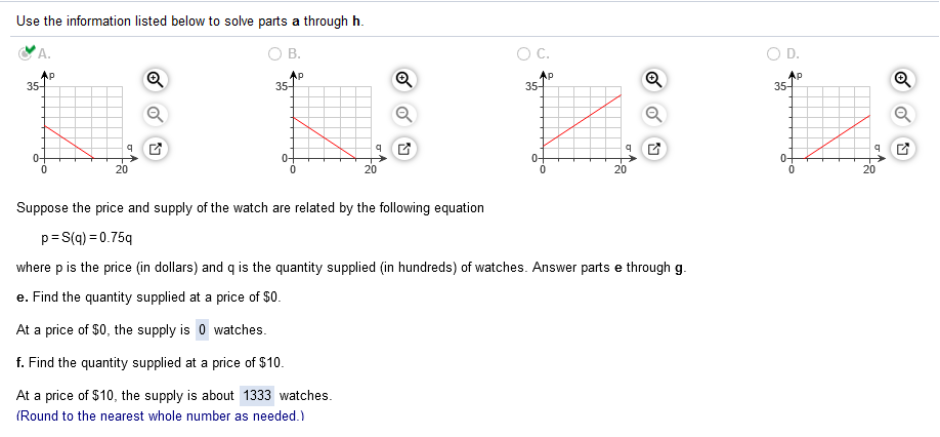Zoom in on graph B
Image resolution: width=940 pixels, height=437 pixels.
tap(404, 79)
